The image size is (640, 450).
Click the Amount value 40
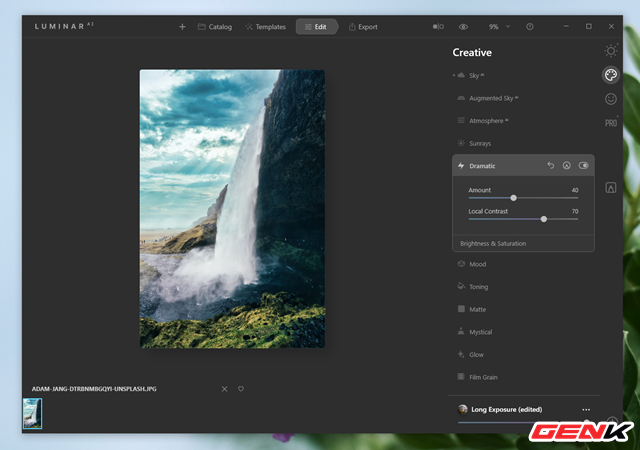click(x=575, y=190)
